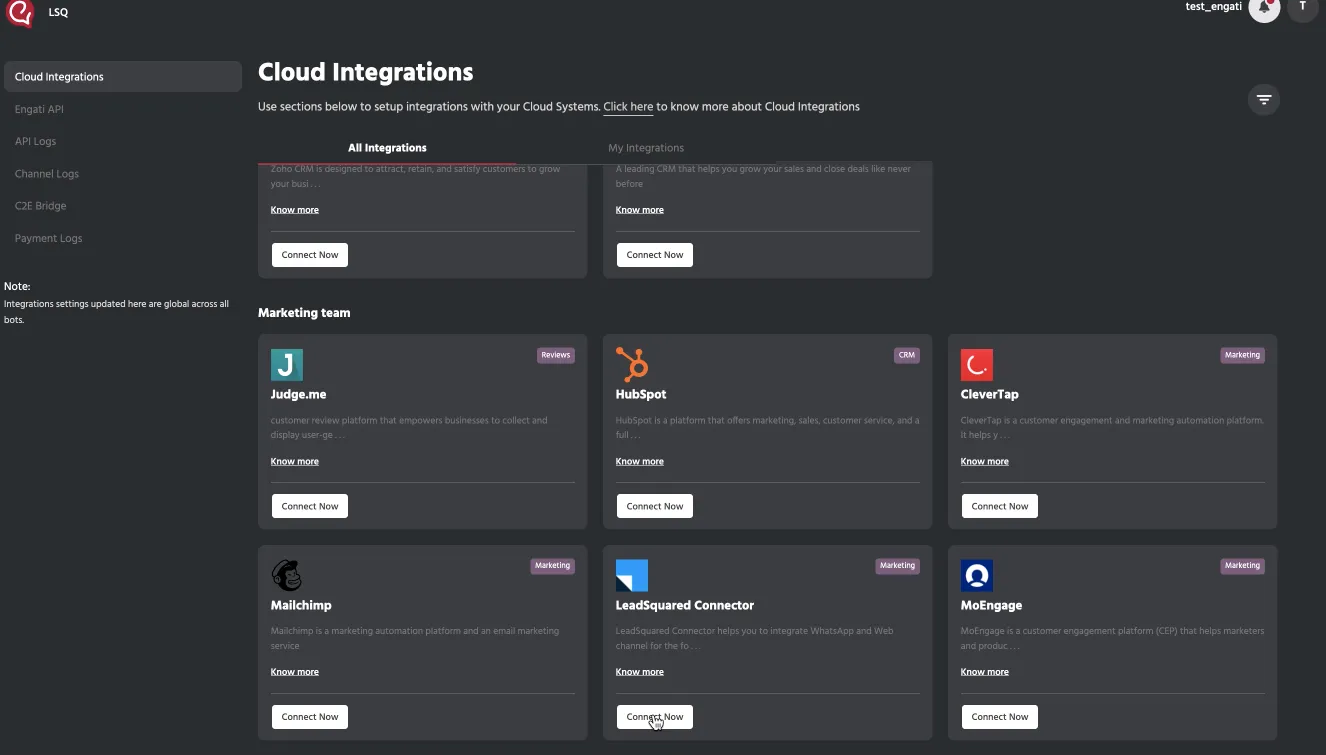Connect Mailchimp integration
This screenshot has width=1326, height=755.
point(310,717)
